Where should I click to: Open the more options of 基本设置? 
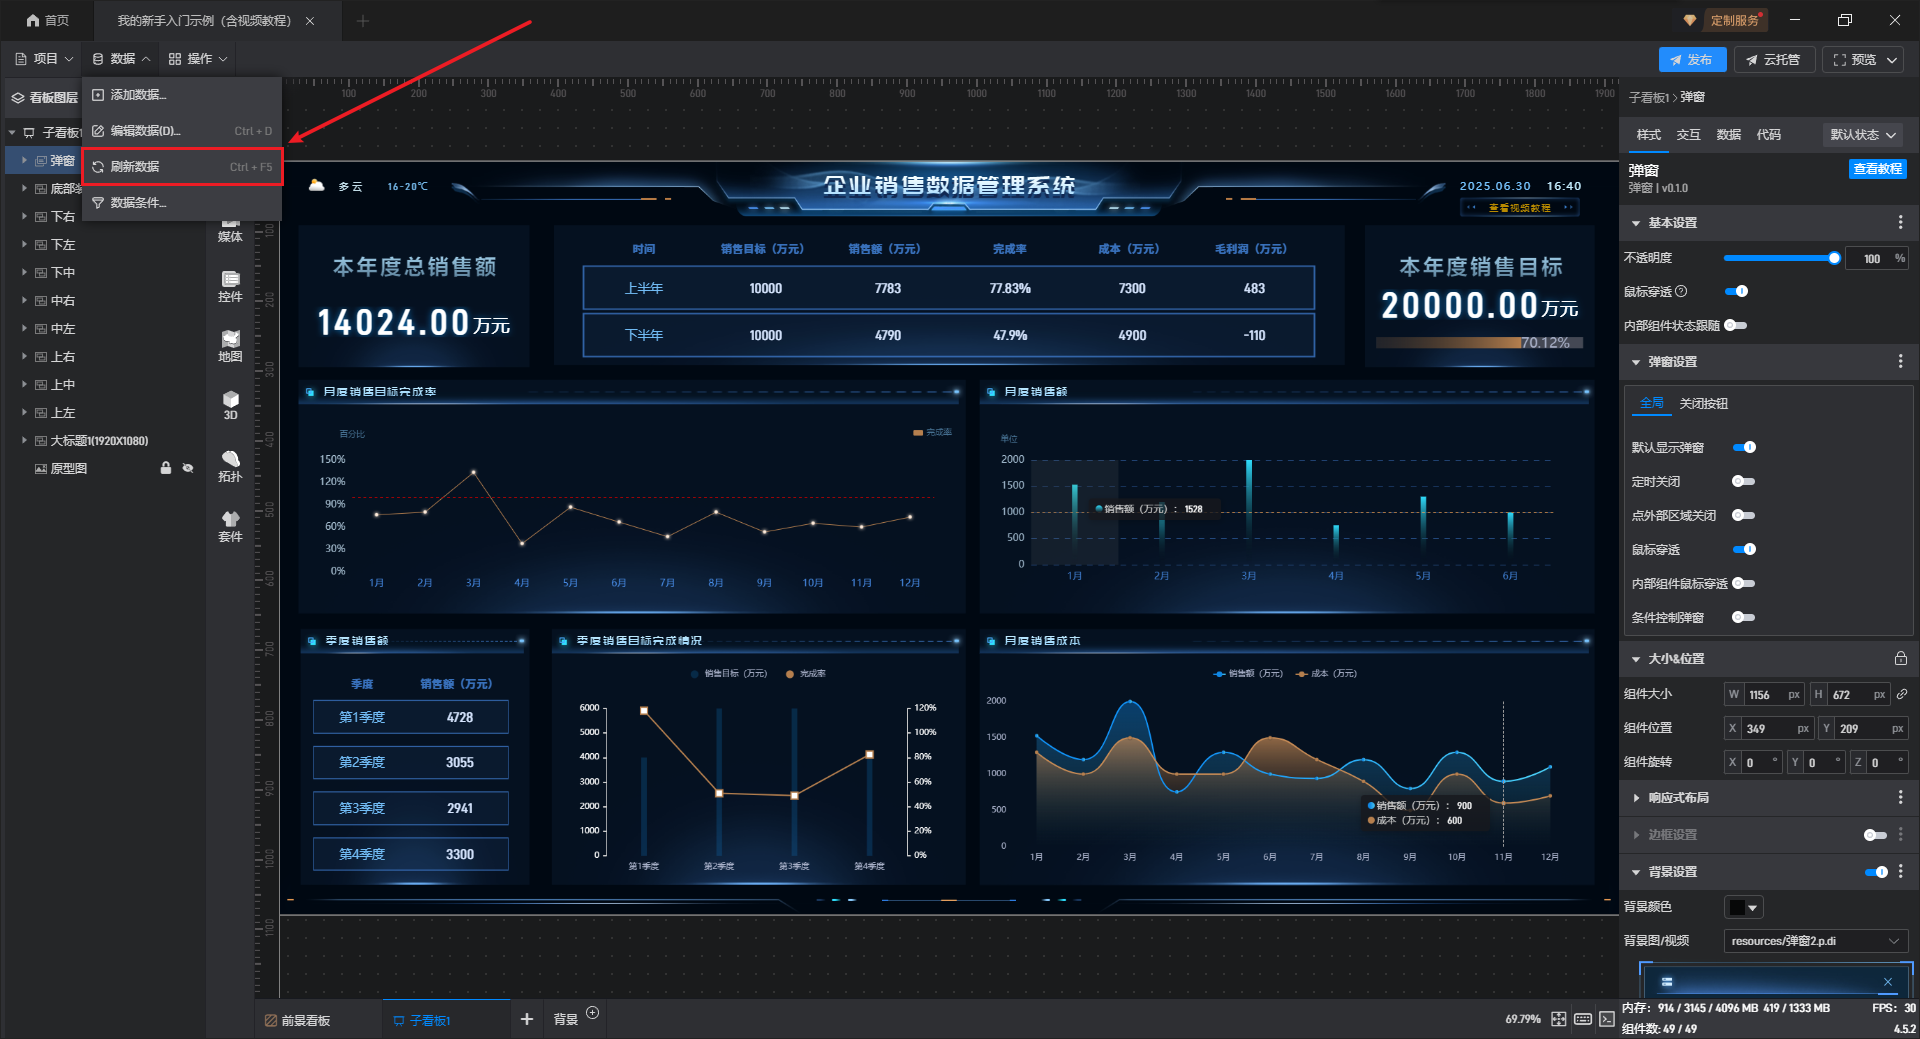point(1901,223)
